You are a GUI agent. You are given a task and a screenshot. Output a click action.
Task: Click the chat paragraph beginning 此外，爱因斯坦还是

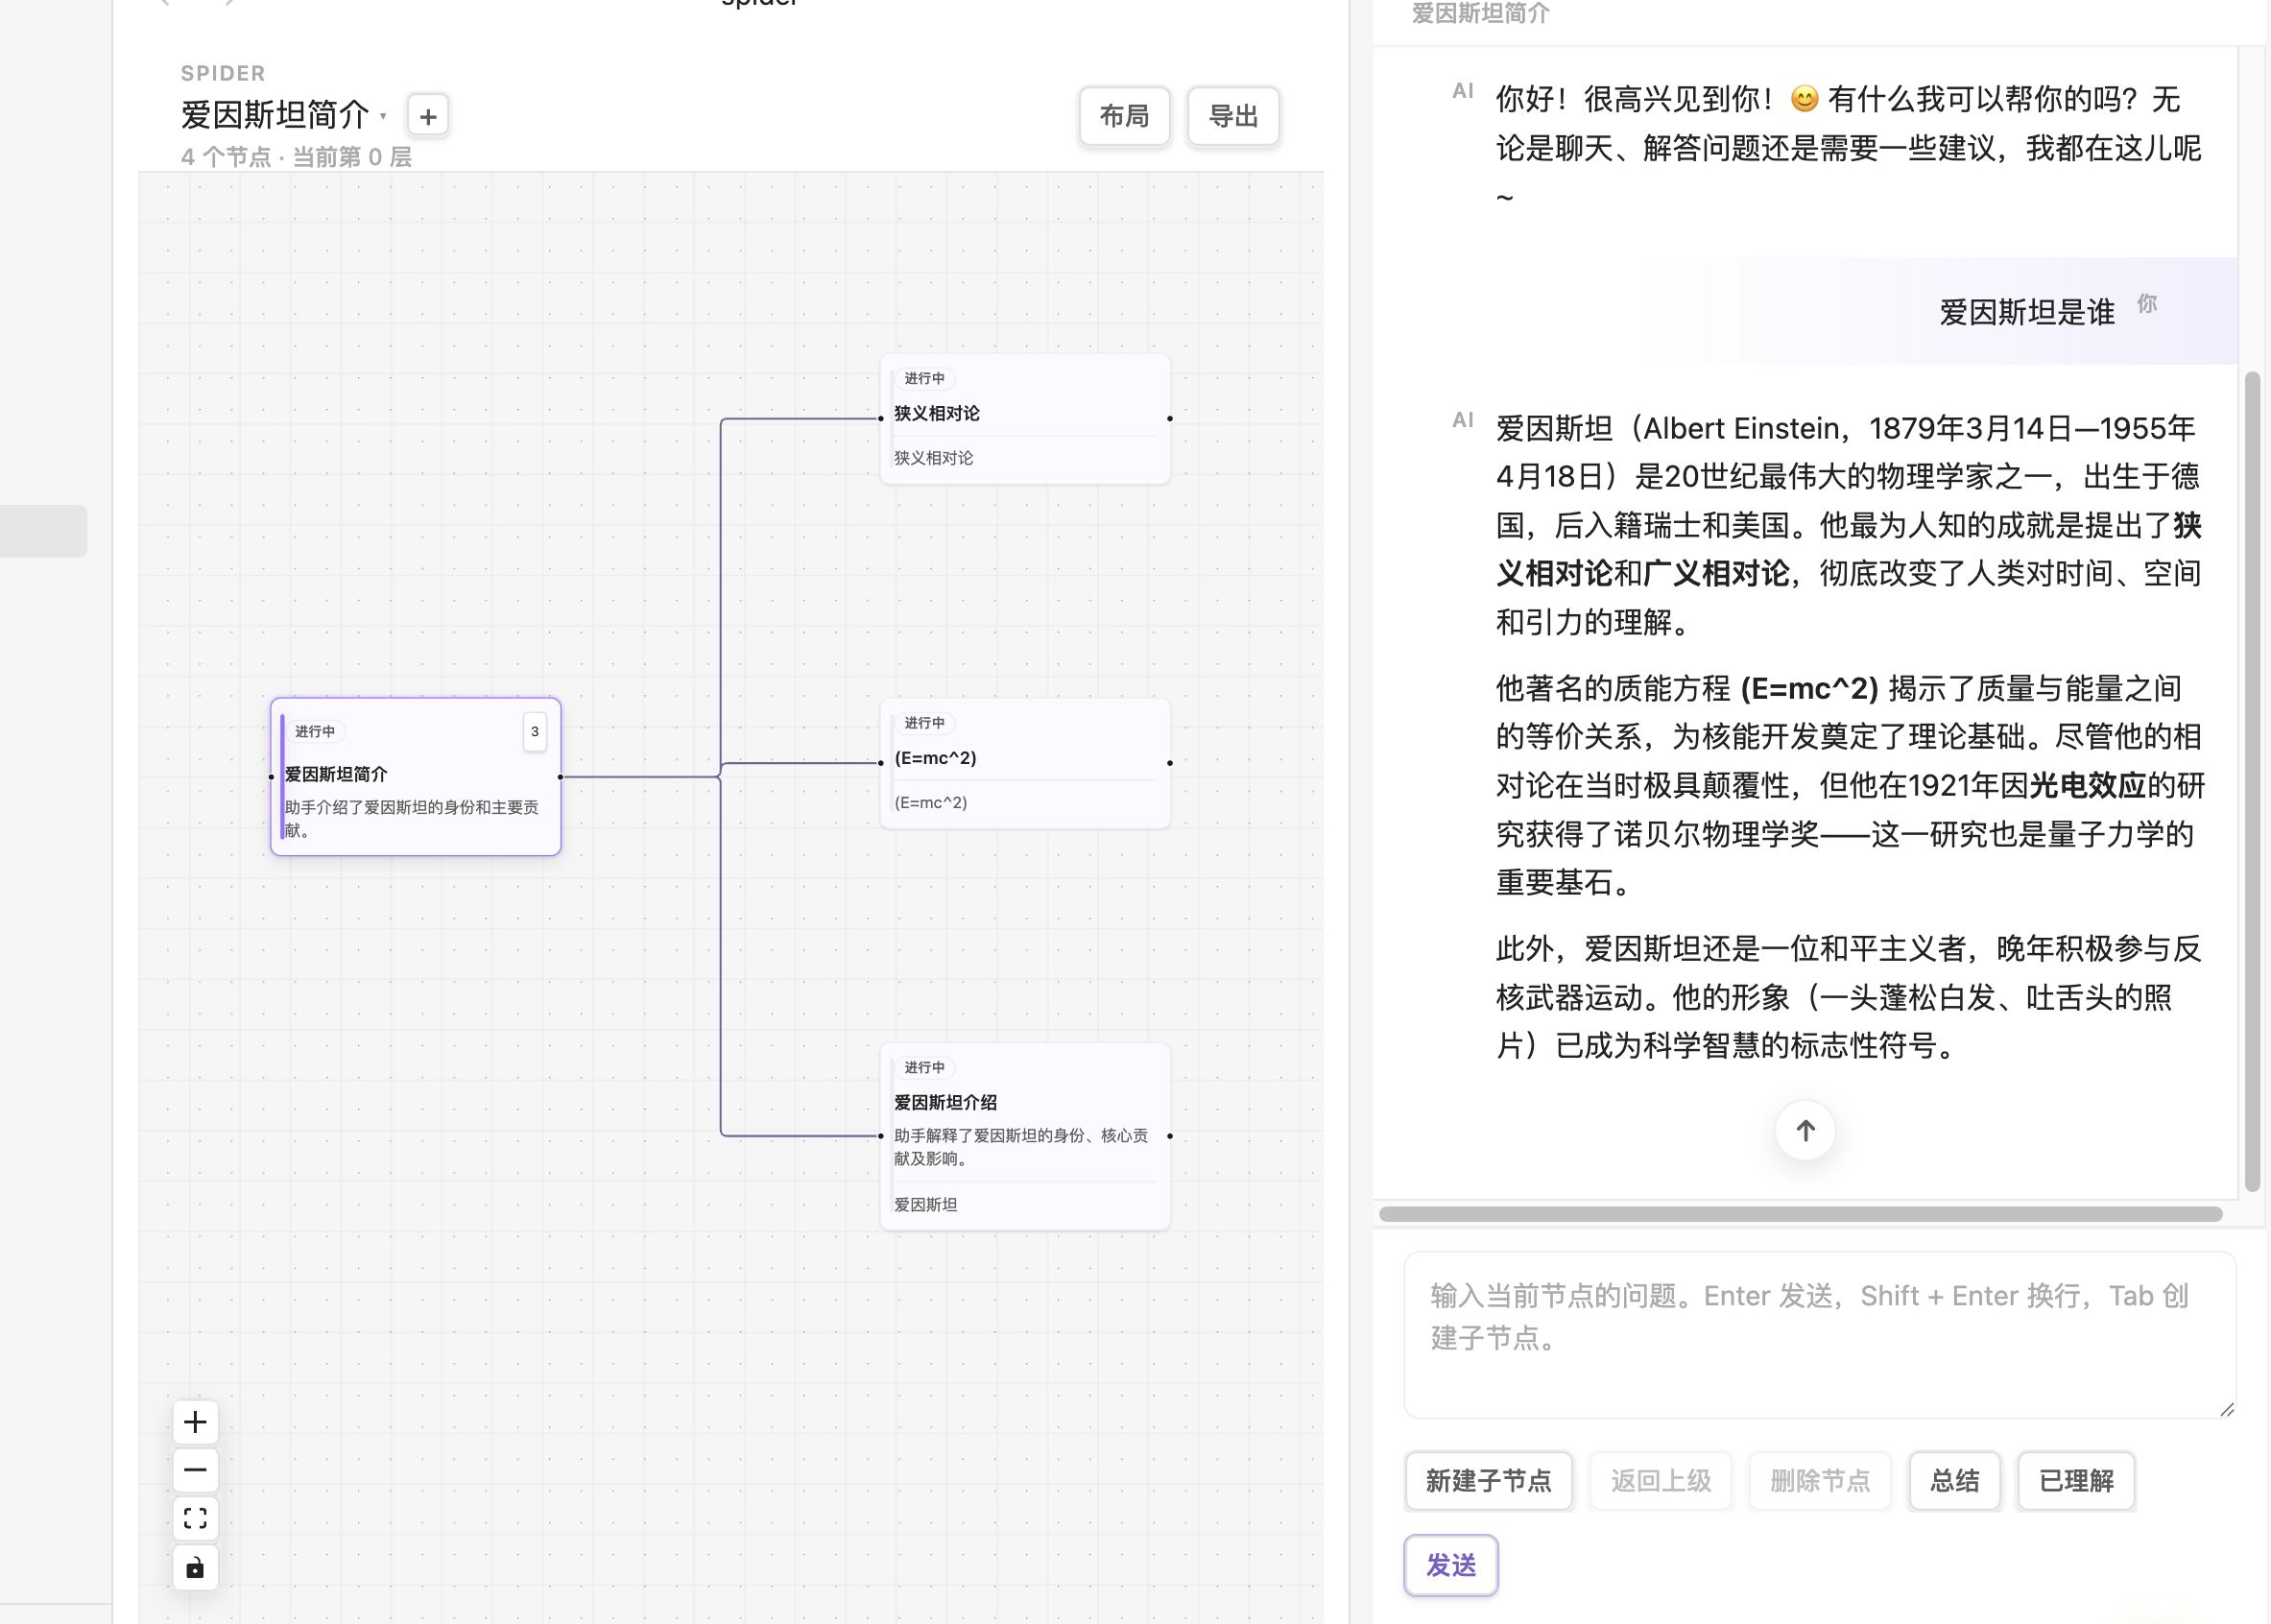pos(1848,996)
